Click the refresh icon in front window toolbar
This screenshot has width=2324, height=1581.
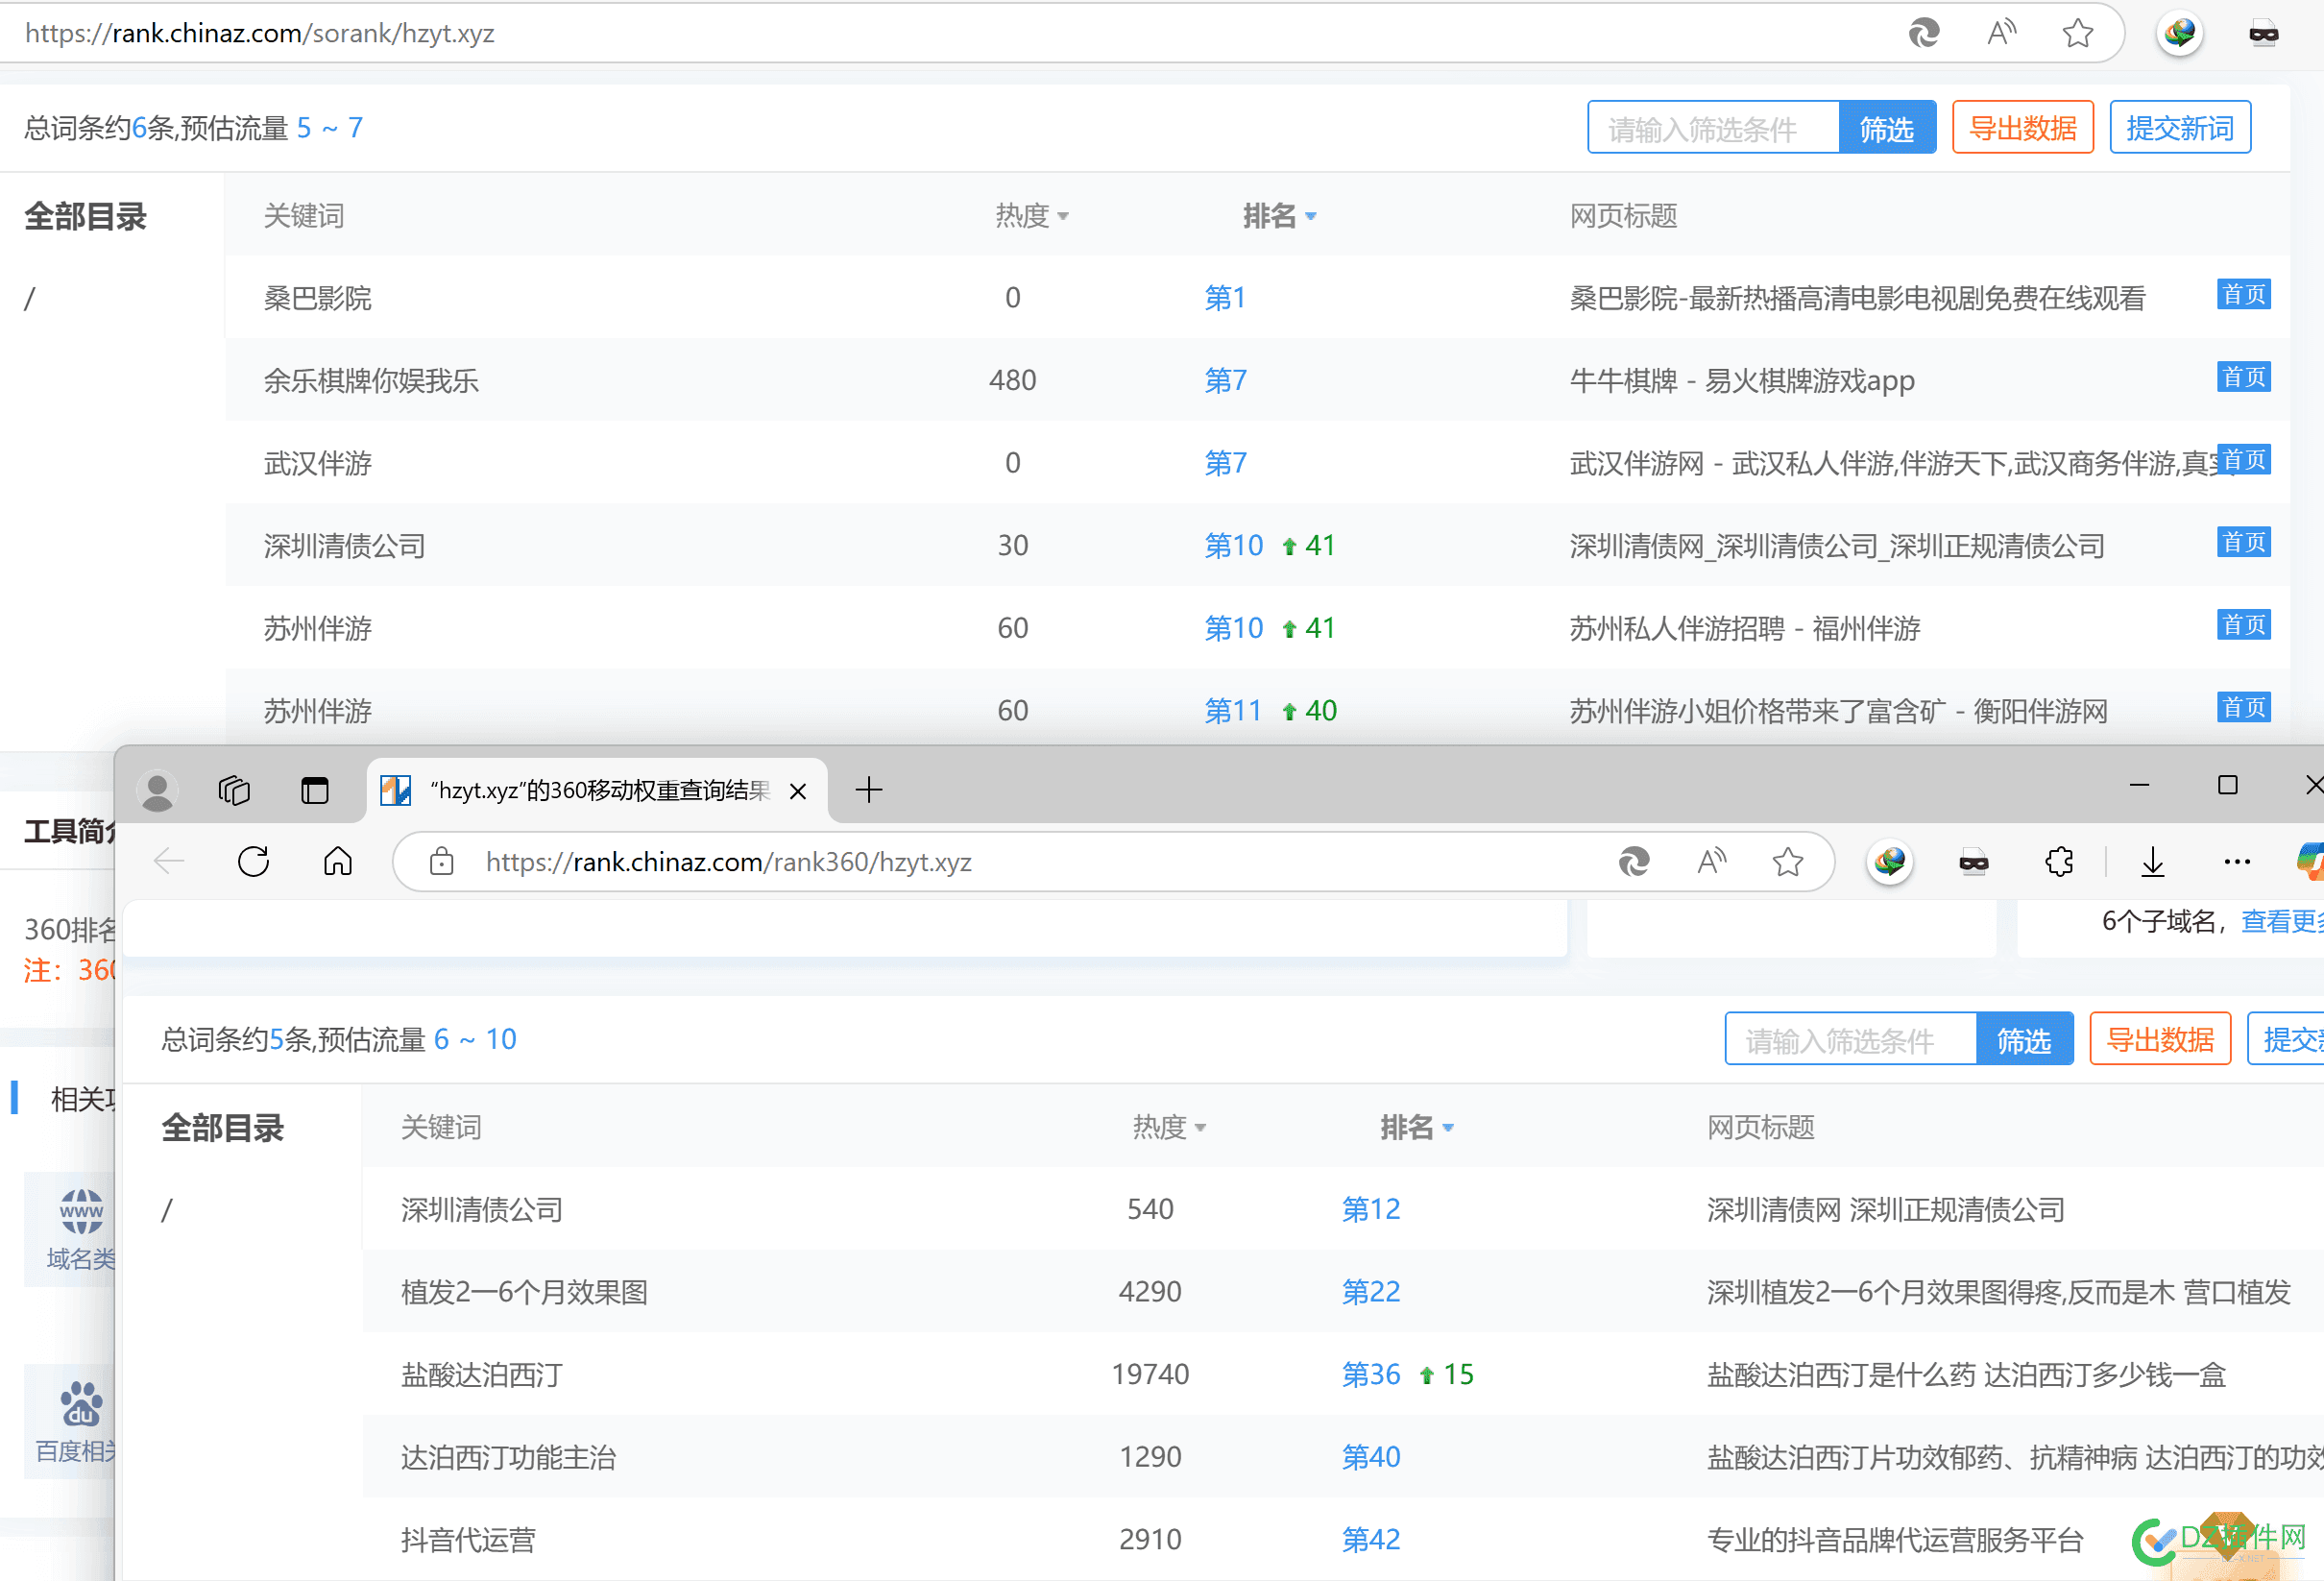(253, 862)
